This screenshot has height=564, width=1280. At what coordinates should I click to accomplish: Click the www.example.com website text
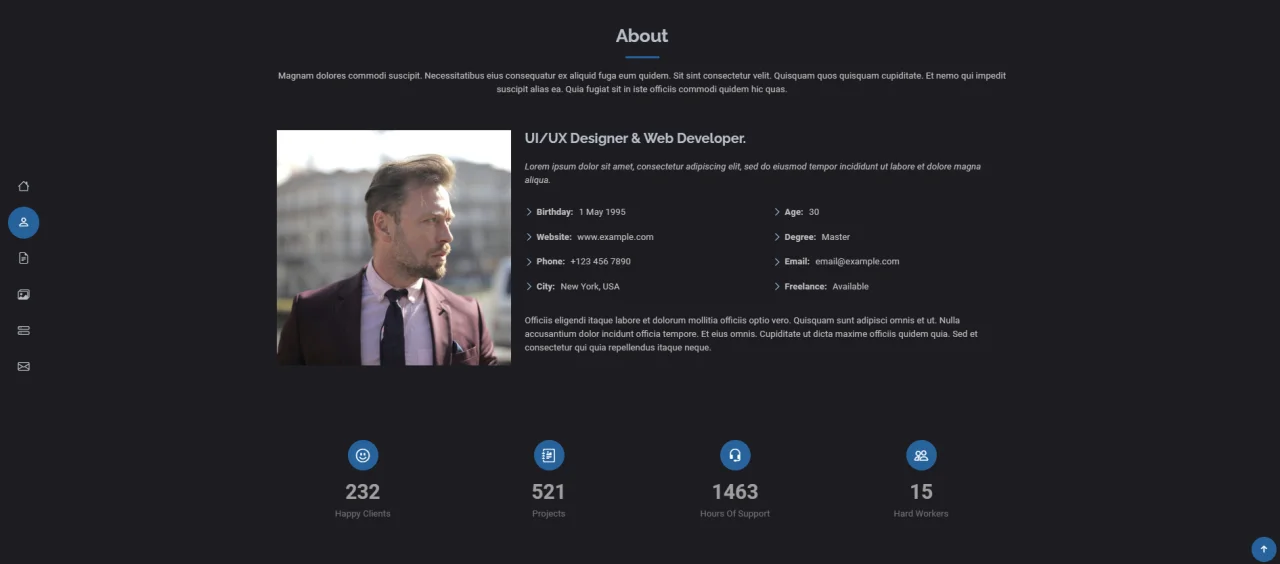click(x=615, y=237)
